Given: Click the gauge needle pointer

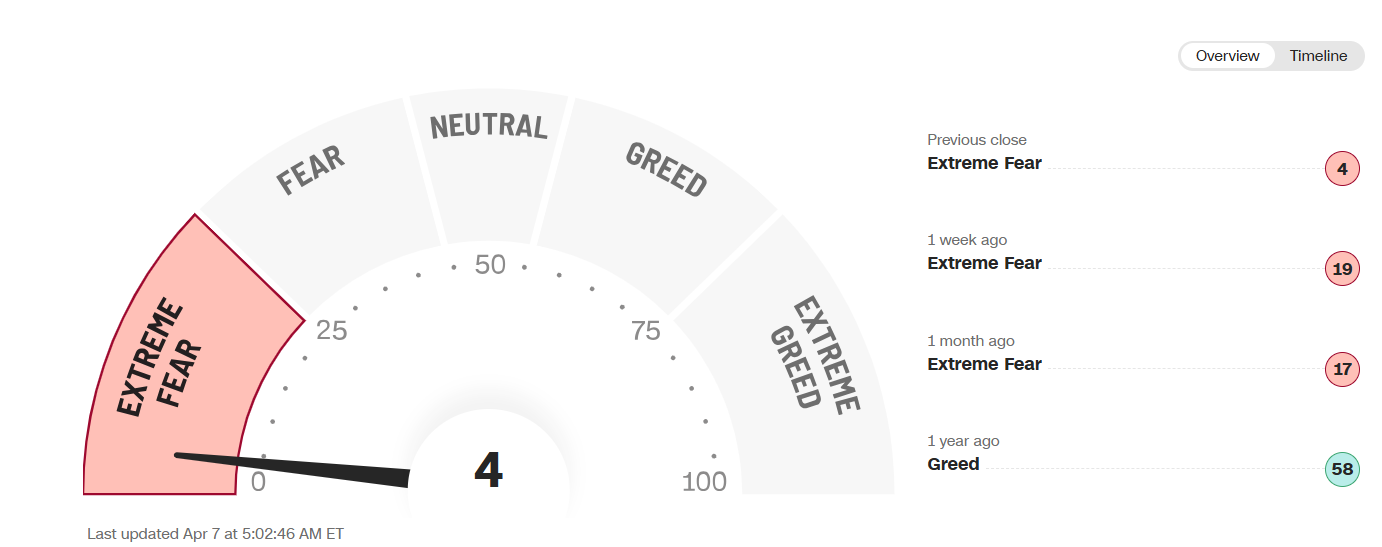Looking at the screenshot, I should (x=292, y=470).
